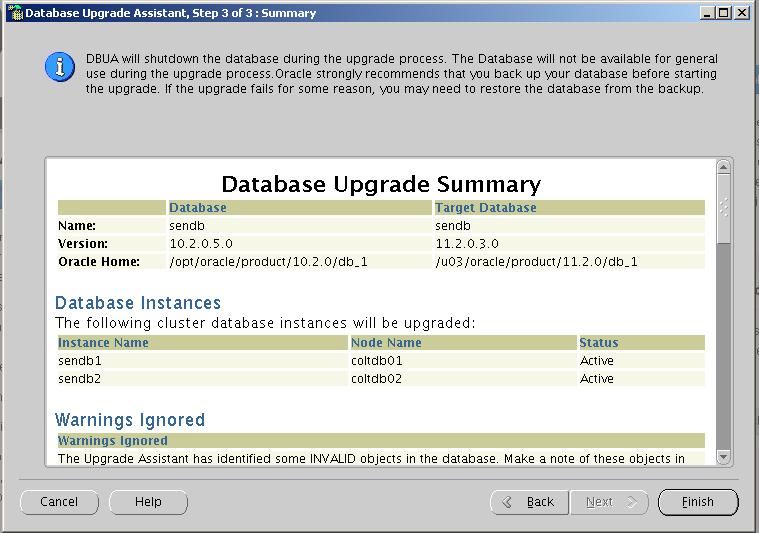Click source database name 'sendb' under Database
This screenshot has height=533, width=759.
click(187, 226)
